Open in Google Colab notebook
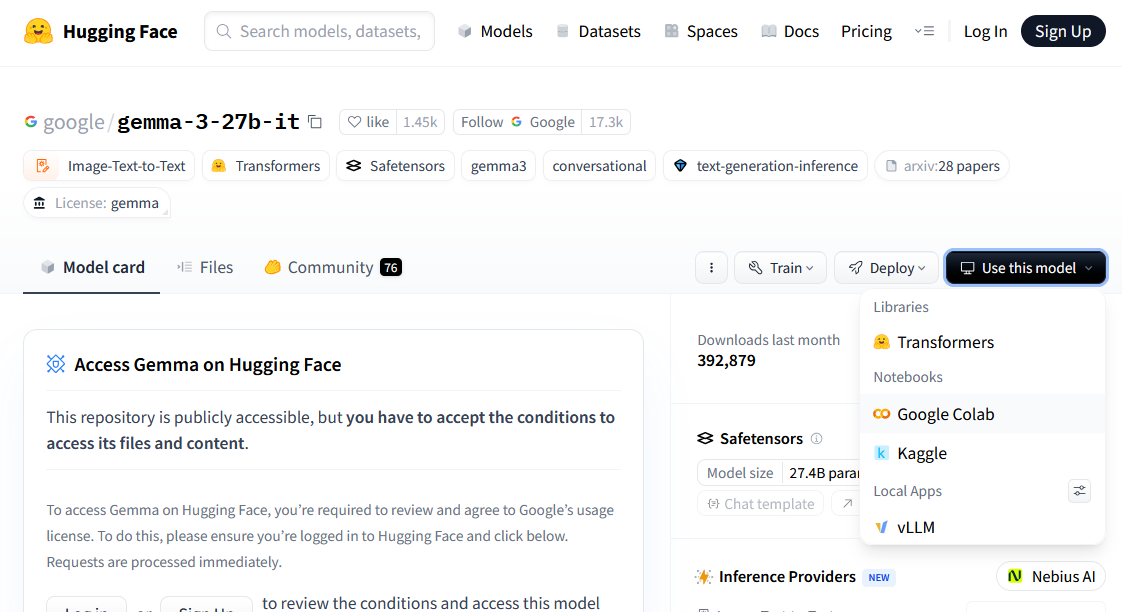Screen dimensions: 1122x612 click(945, 414)
